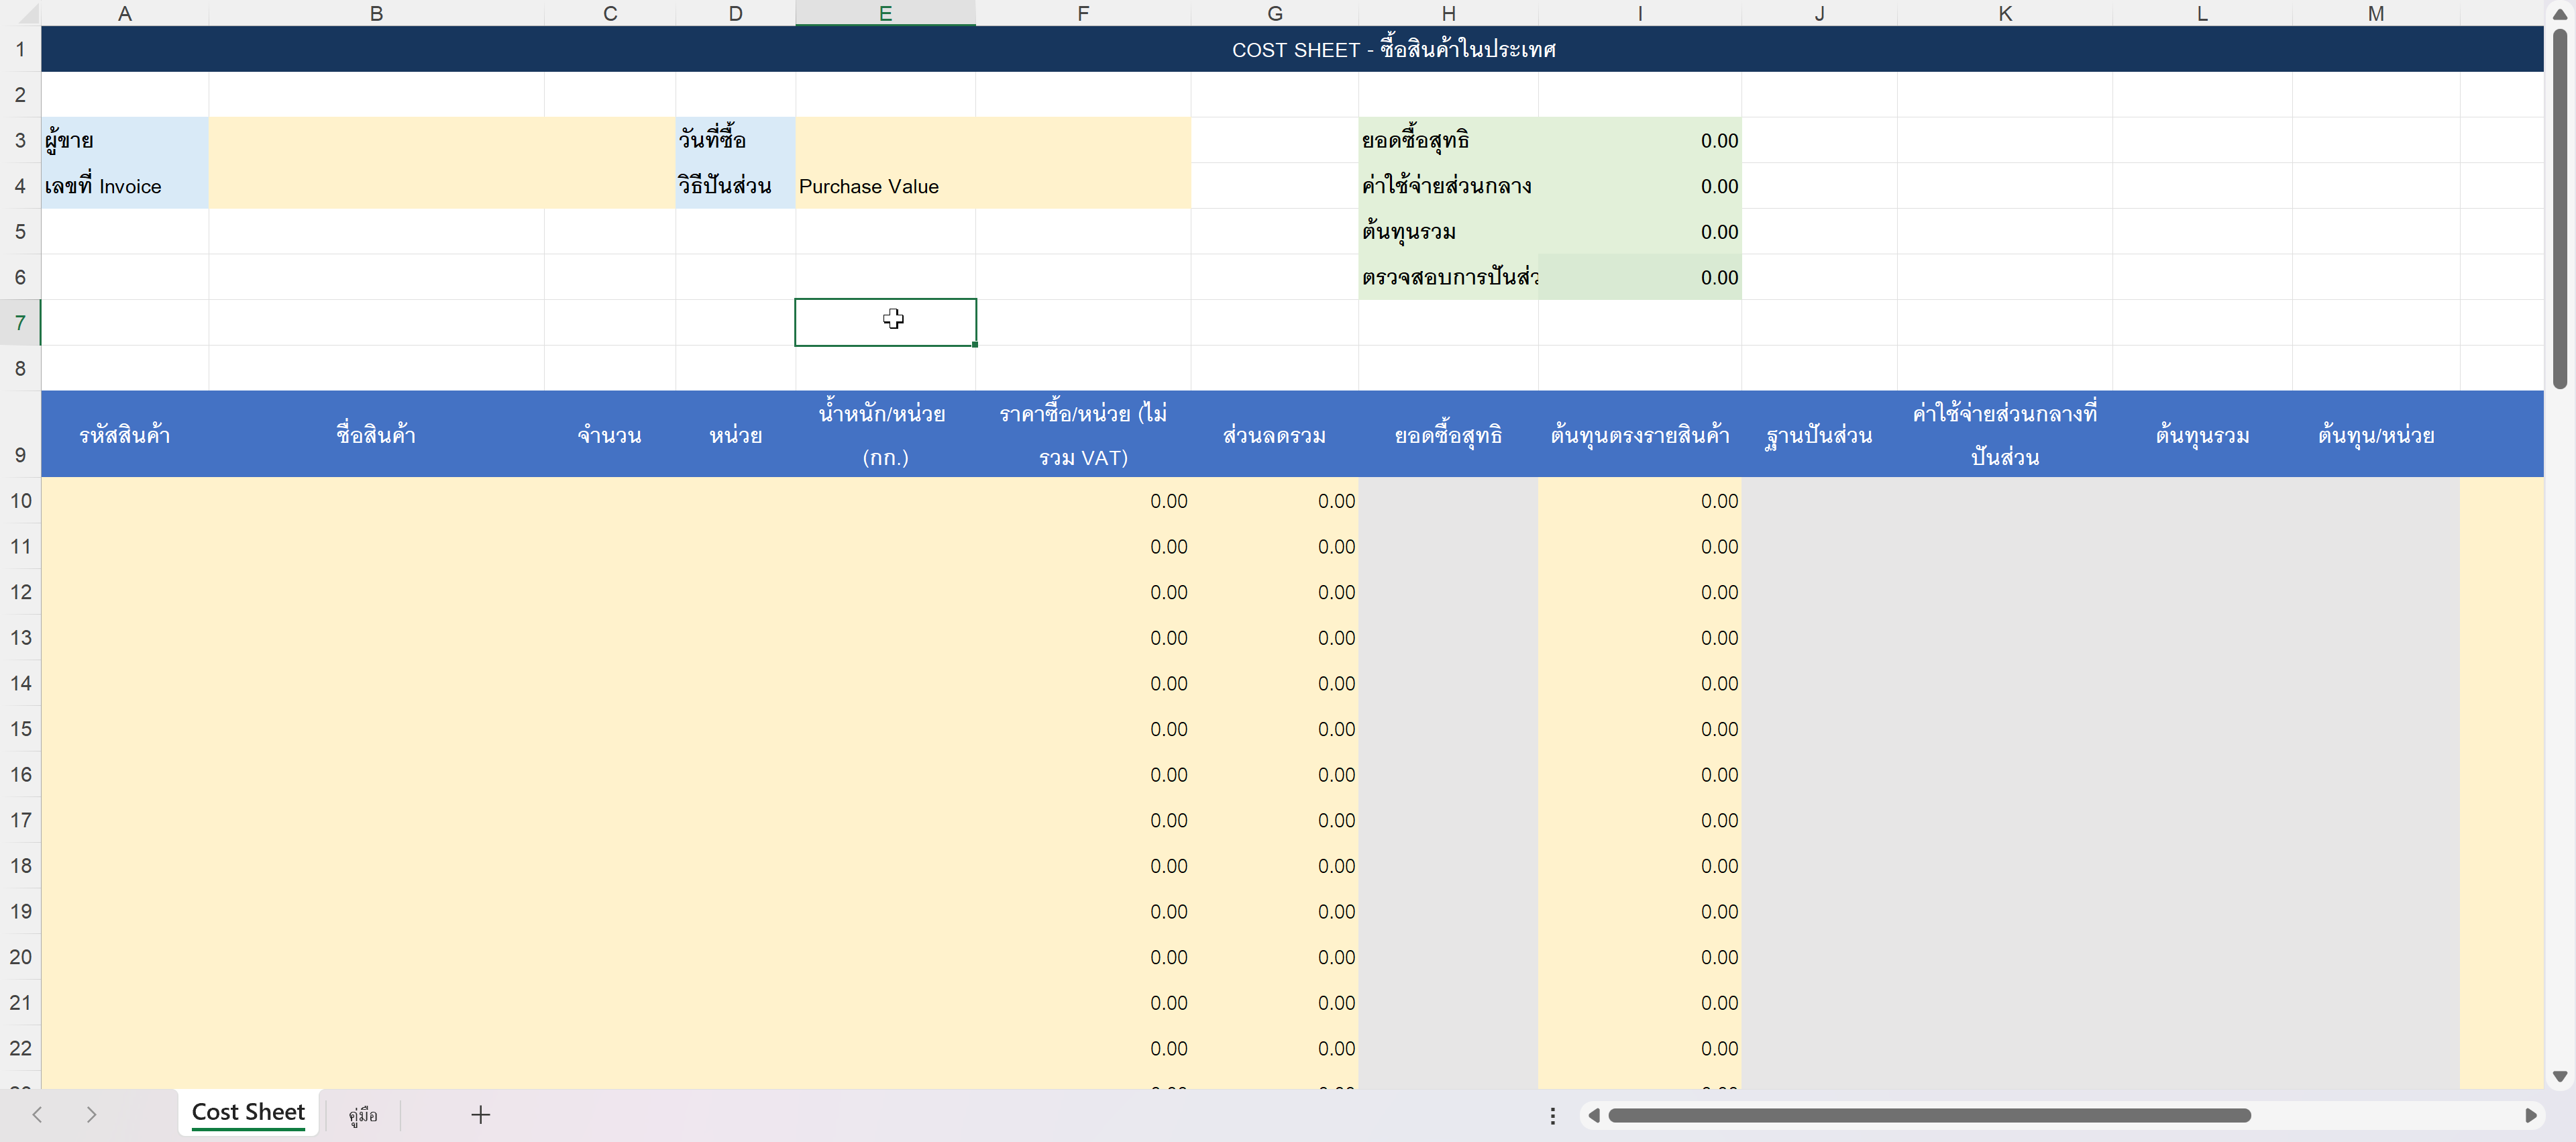This screenshot has width=2576, height=1142.
Task: Click the 0.00 value beside ยอดซื้อสุทธิ in row 3
Action: (x=1640, y=140)
